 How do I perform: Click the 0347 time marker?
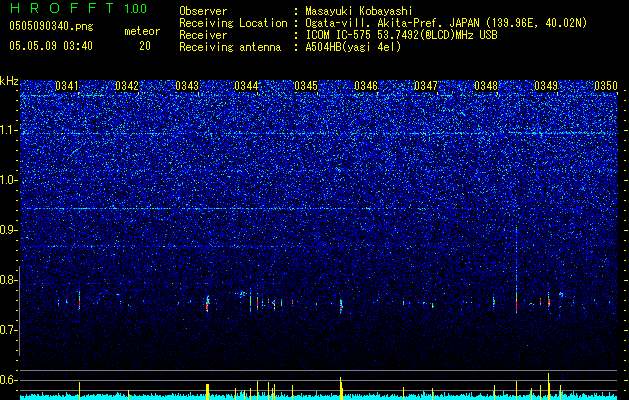click(x=426, y=86)
